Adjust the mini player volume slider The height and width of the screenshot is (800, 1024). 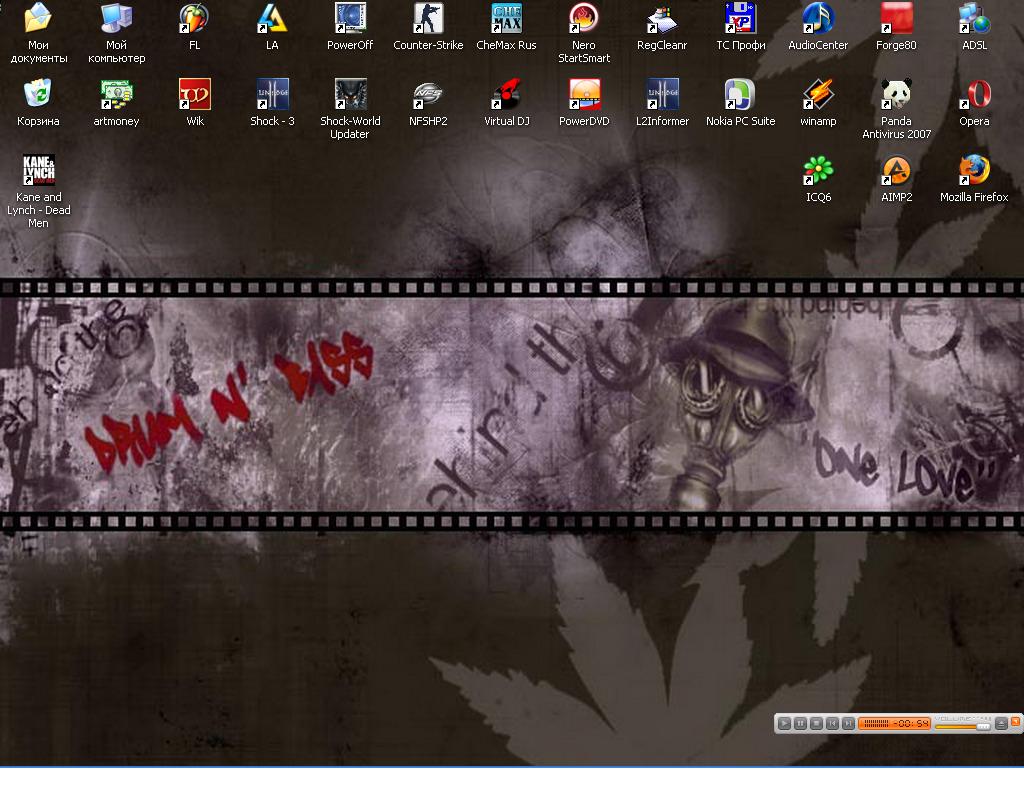point(963,726)
